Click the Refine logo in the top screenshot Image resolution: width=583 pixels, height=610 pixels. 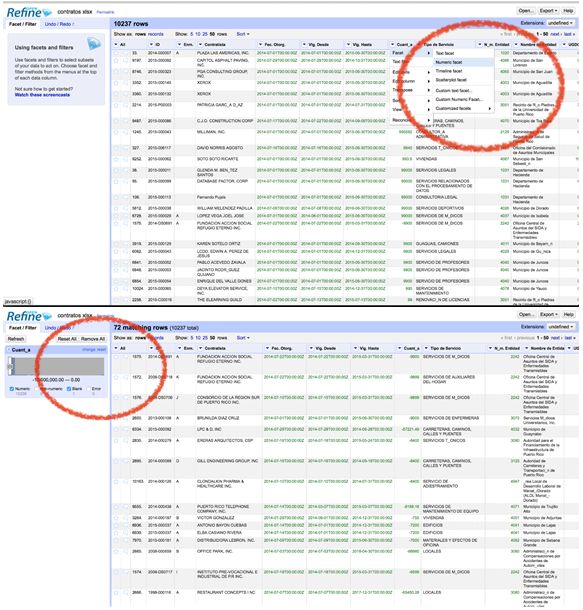pos(29,12)
